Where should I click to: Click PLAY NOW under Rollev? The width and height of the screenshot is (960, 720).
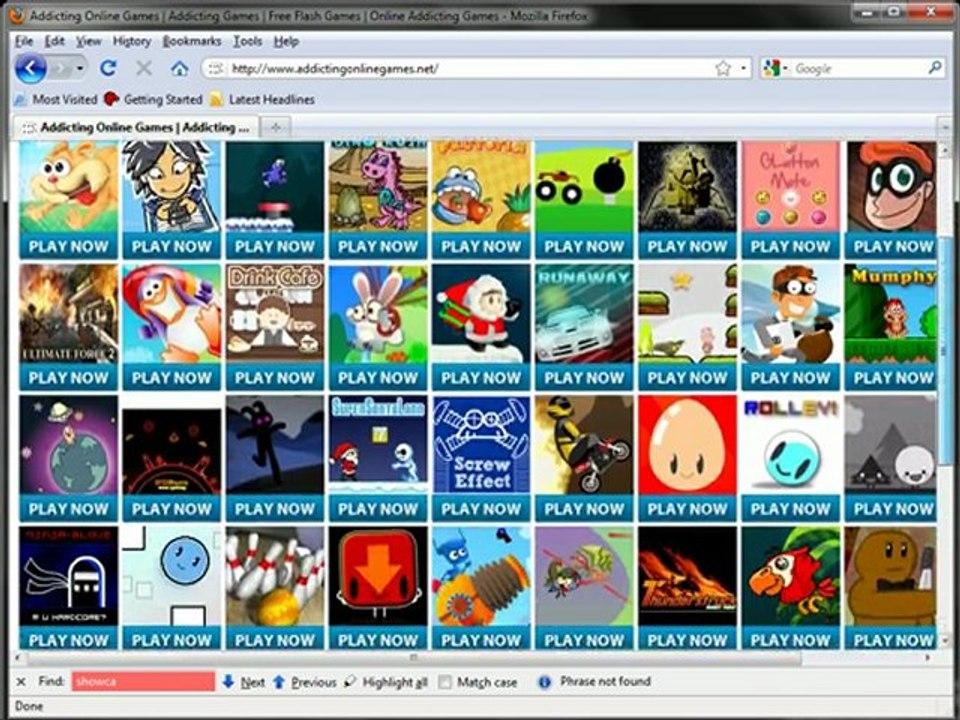pos(790,508)
